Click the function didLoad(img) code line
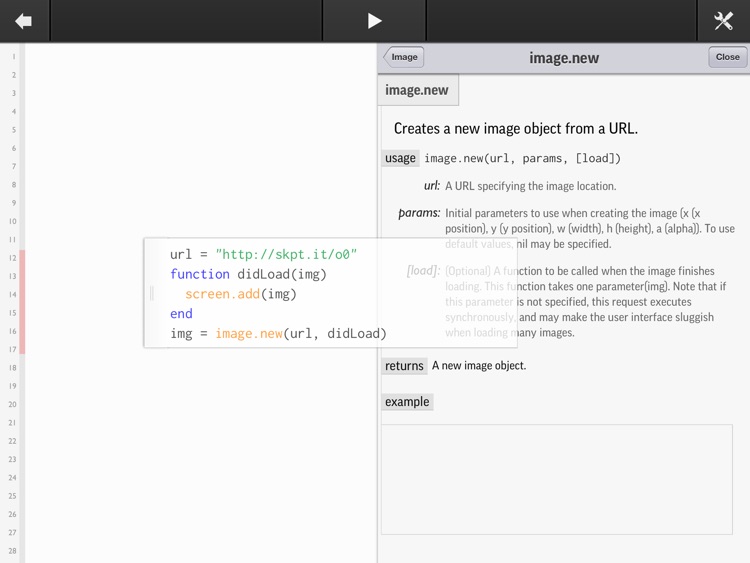750x563 pixels. [248, 274]
